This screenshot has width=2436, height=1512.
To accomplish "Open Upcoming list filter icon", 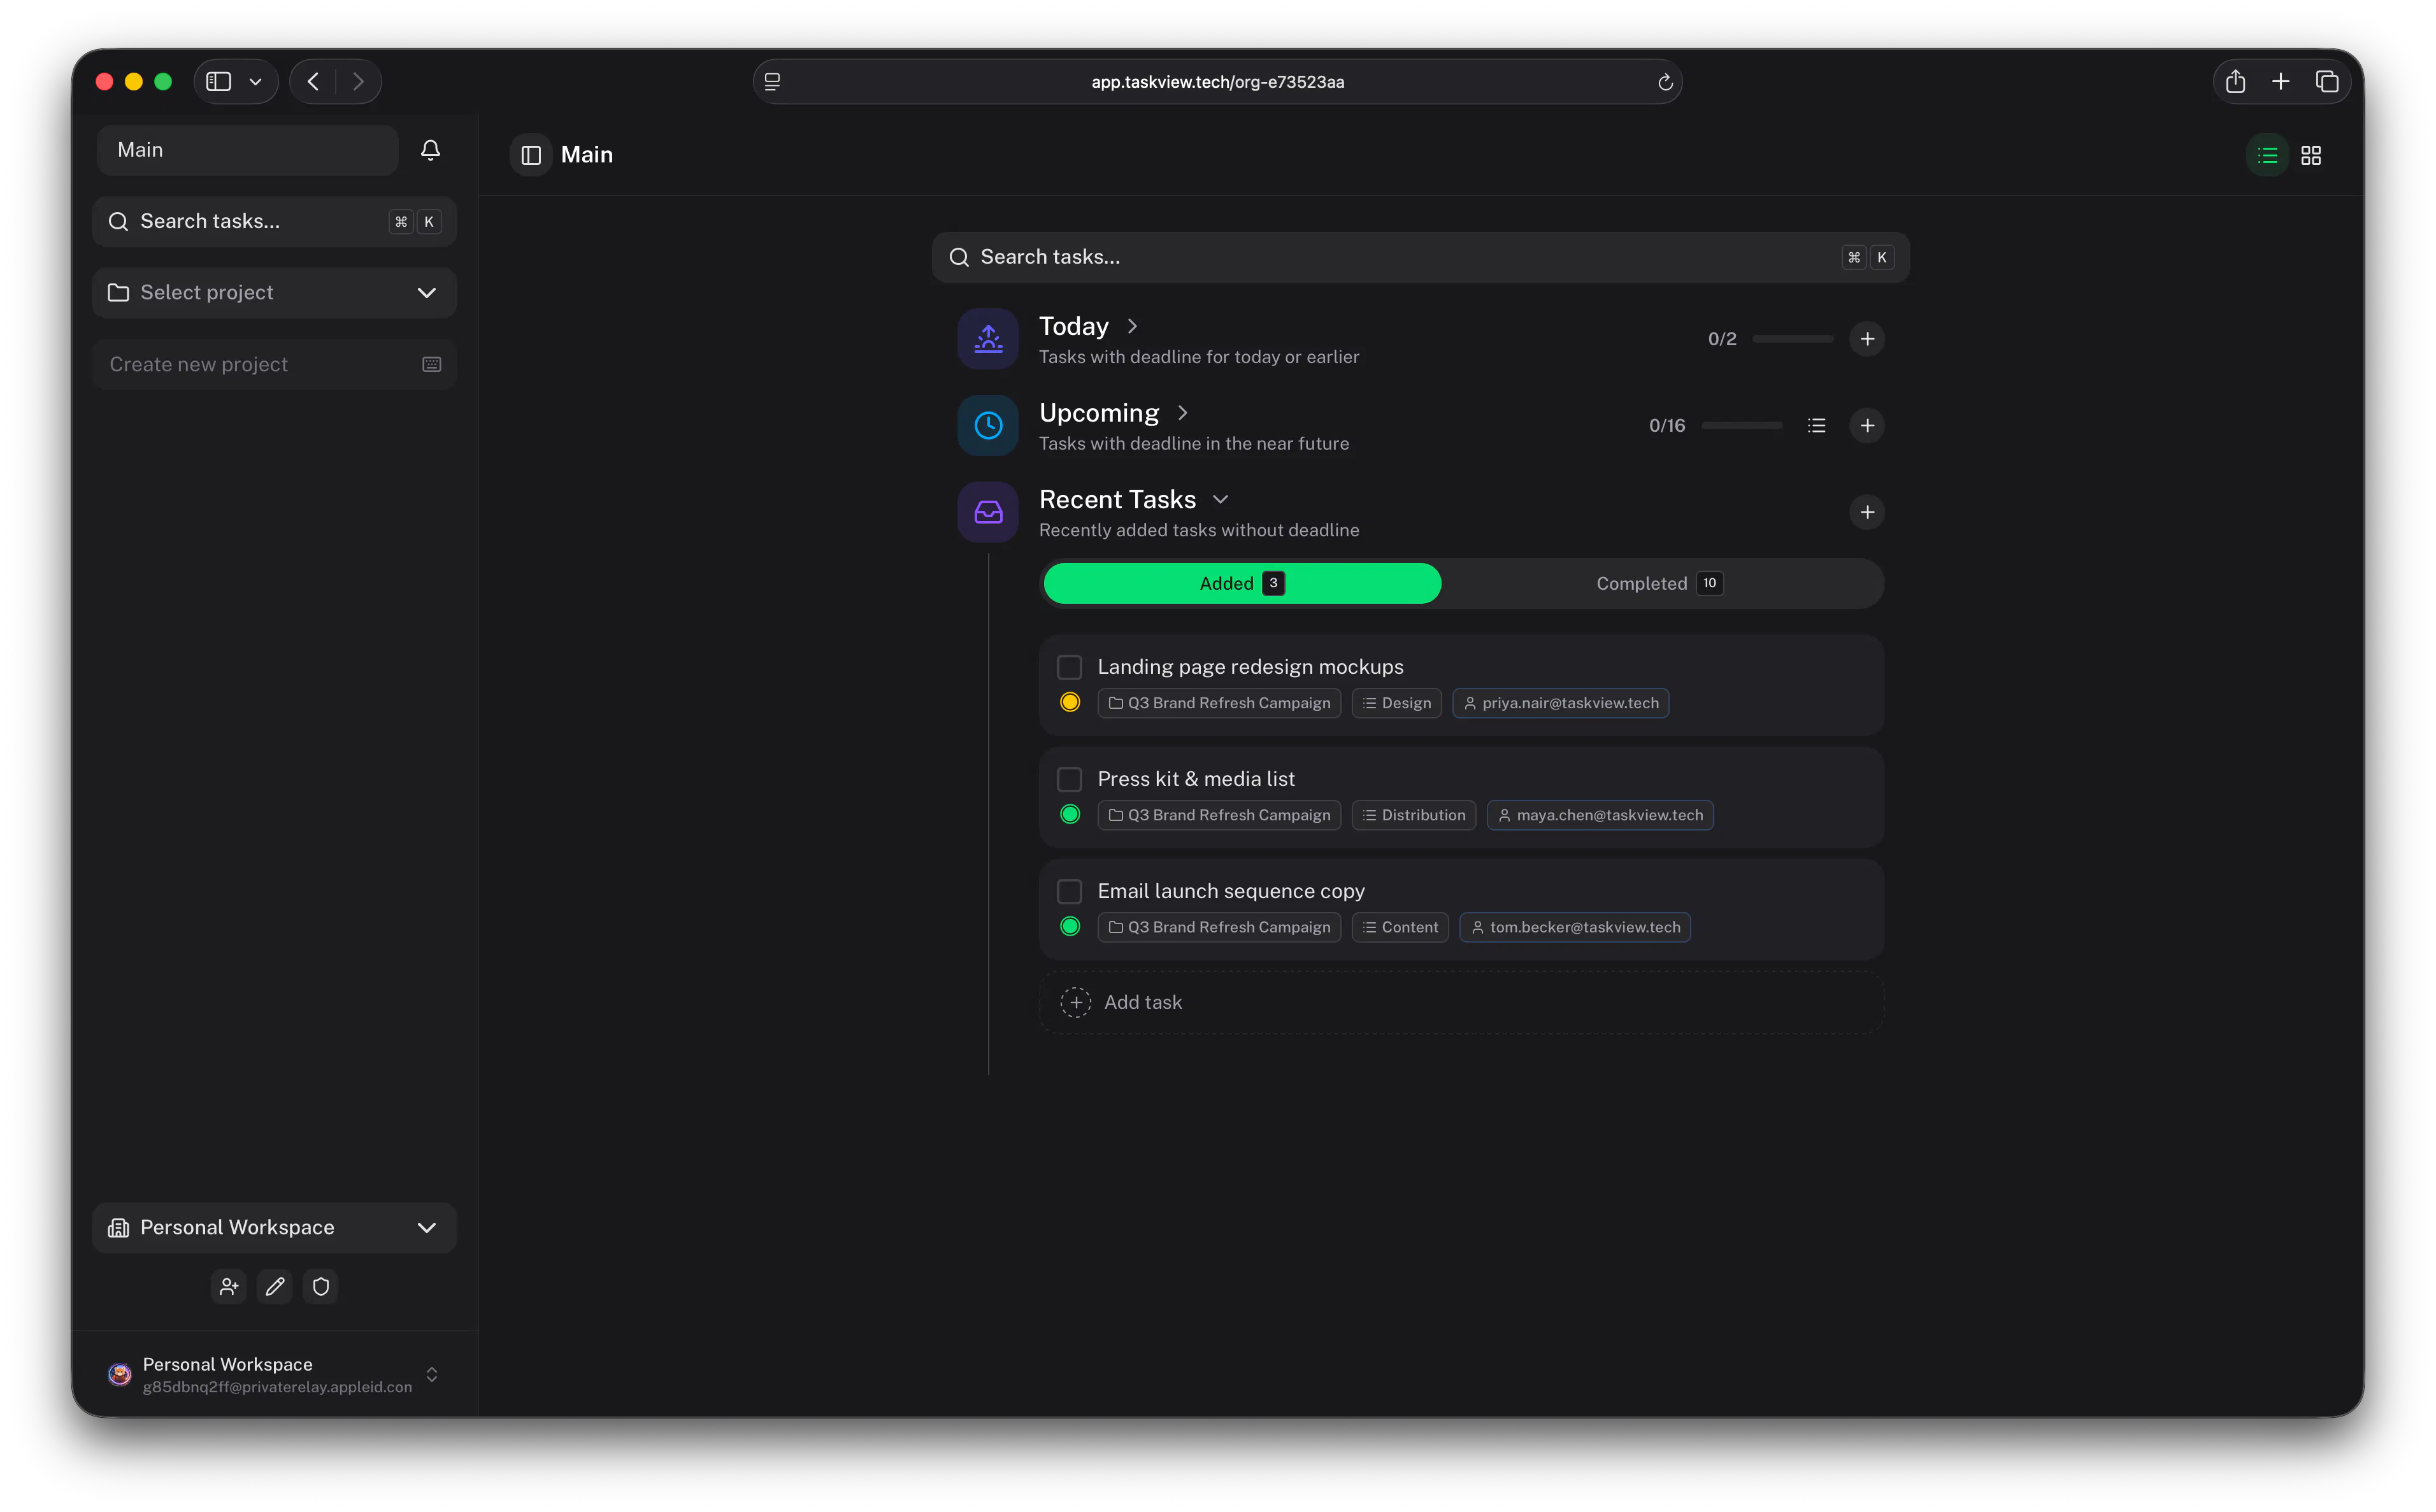I will [1816, 426].
